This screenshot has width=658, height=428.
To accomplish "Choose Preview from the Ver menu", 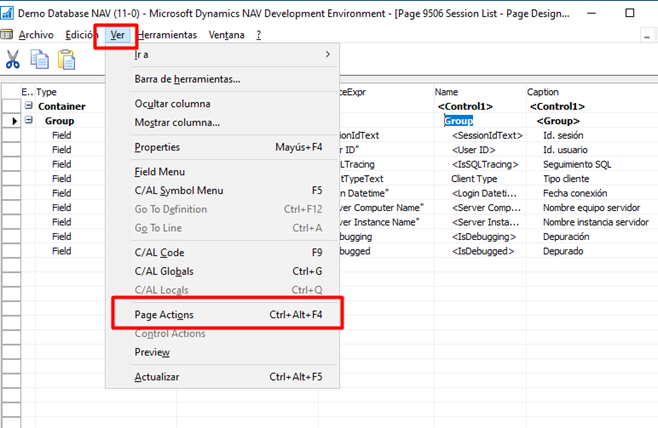I will pos(222,352).
